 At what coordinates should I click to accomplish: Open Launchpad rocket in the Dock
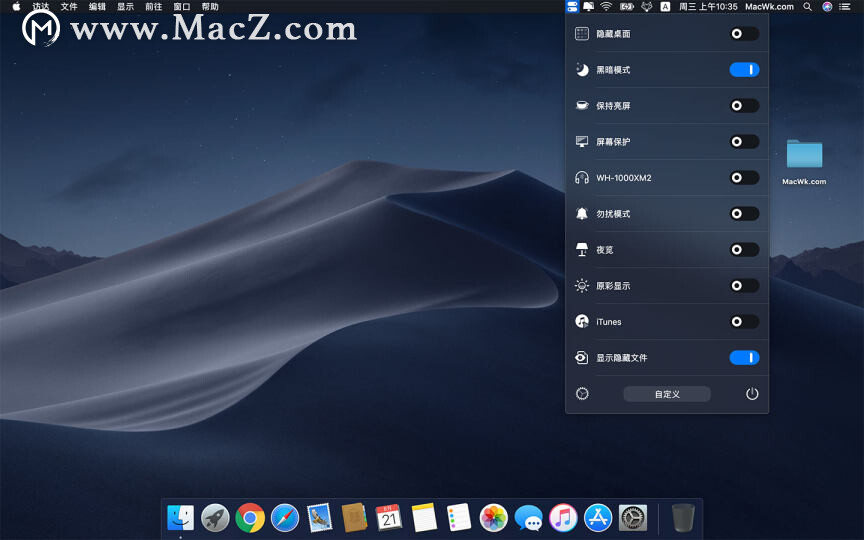(215, 518)
